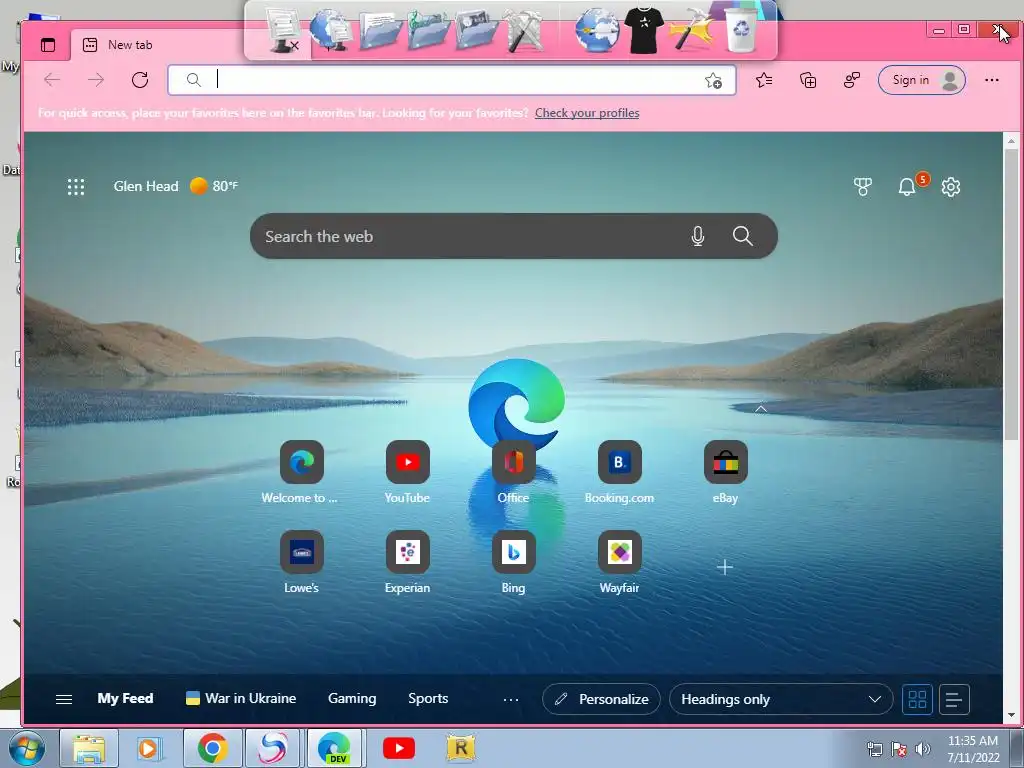The height and width of the screenshot is (768, 1024).
Task: Open the Rewards trophy icon
Action: pyautogui.click(x=863, y=187)
